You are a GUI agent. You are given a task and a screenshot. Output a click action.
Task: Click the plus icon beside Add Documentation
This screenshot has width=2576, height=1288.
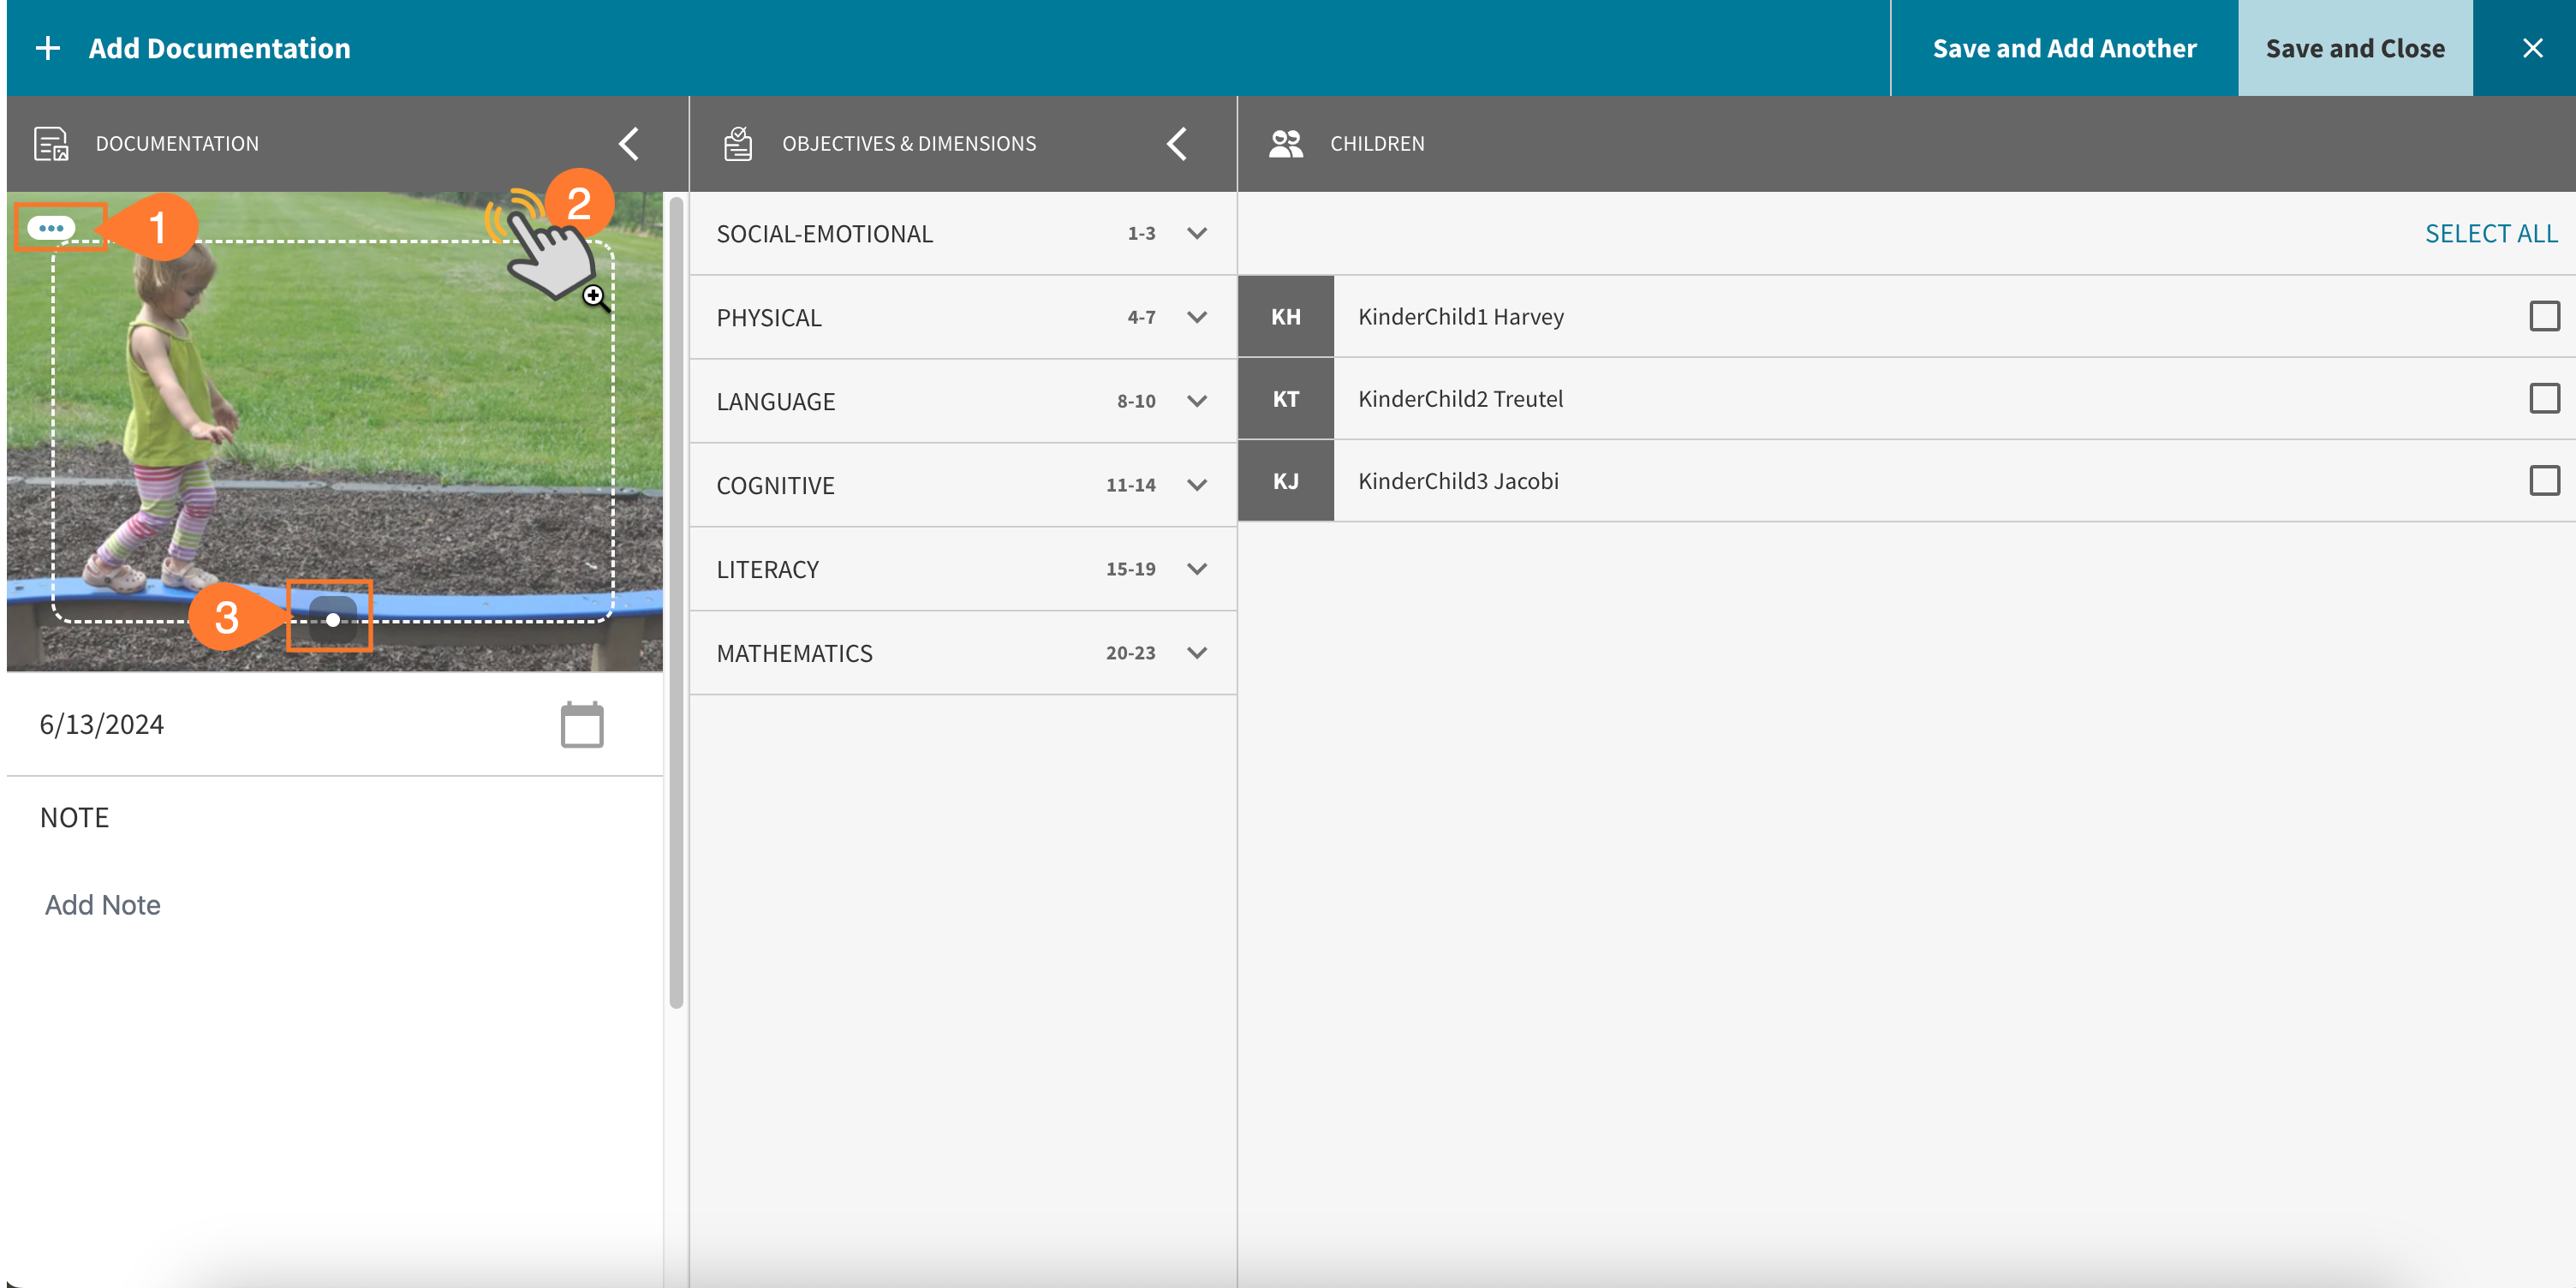pyautogui.click(x=48, y=48)
